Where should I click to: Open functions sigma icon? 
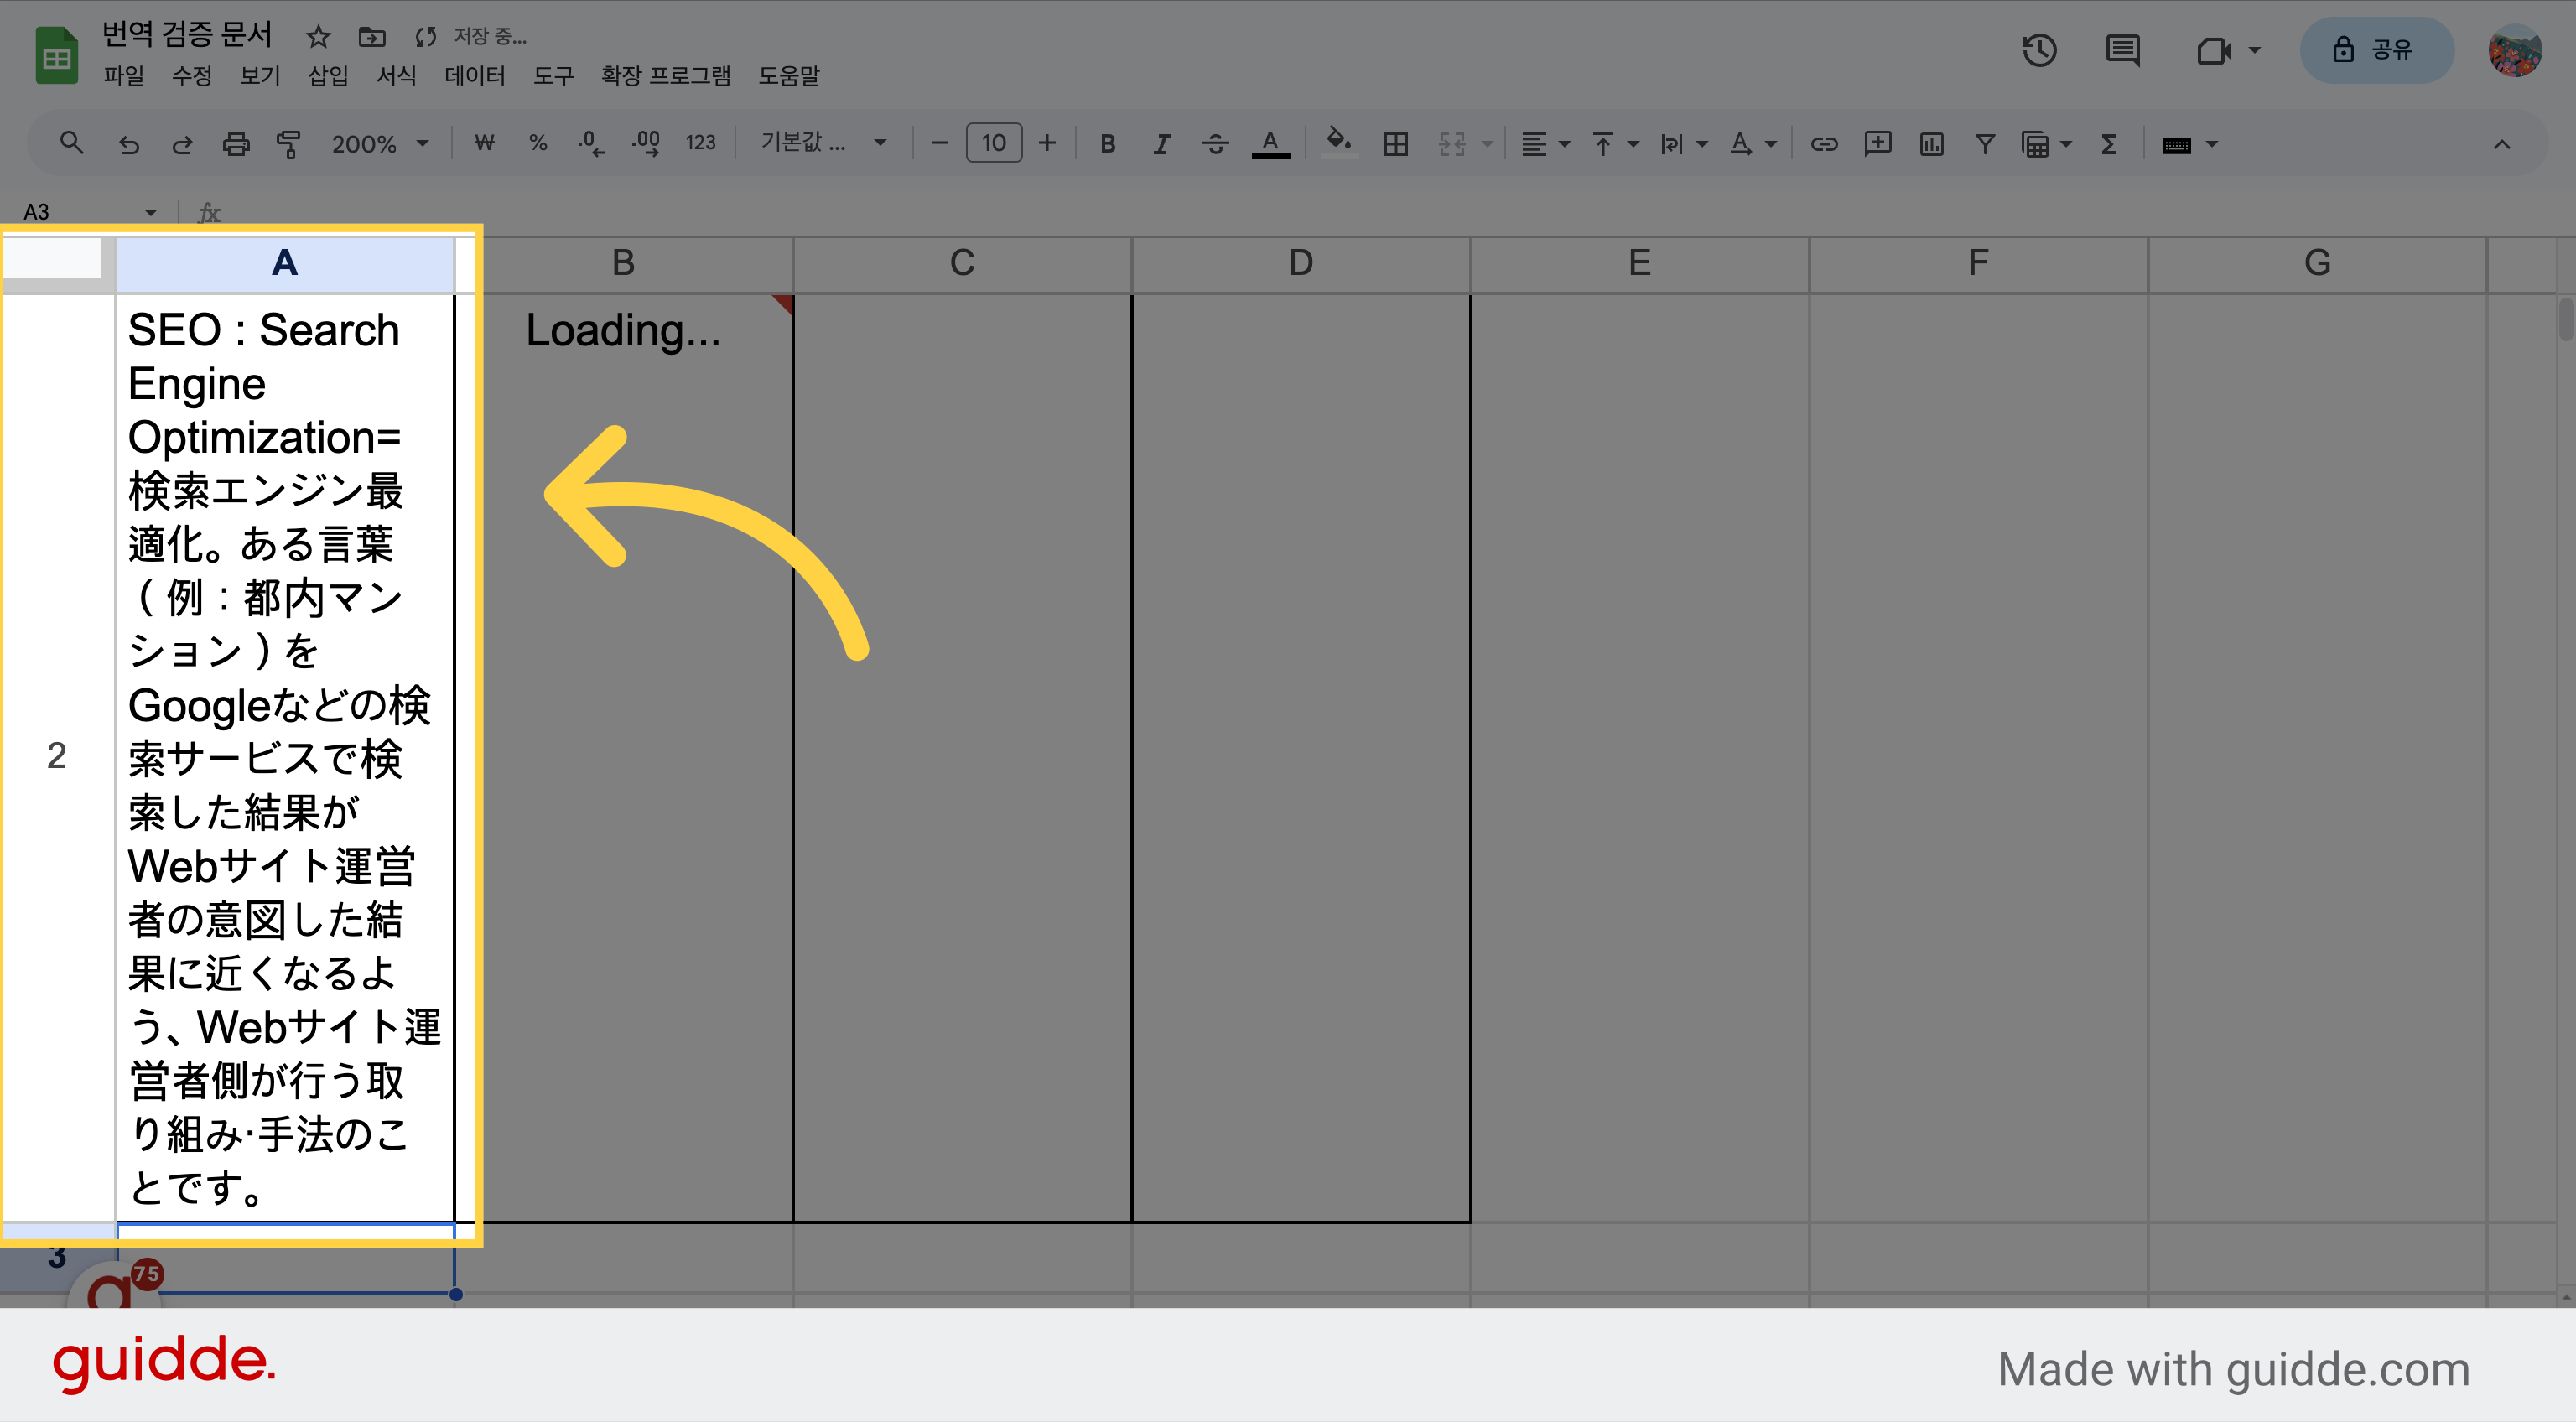click(x=2109, y=144)
